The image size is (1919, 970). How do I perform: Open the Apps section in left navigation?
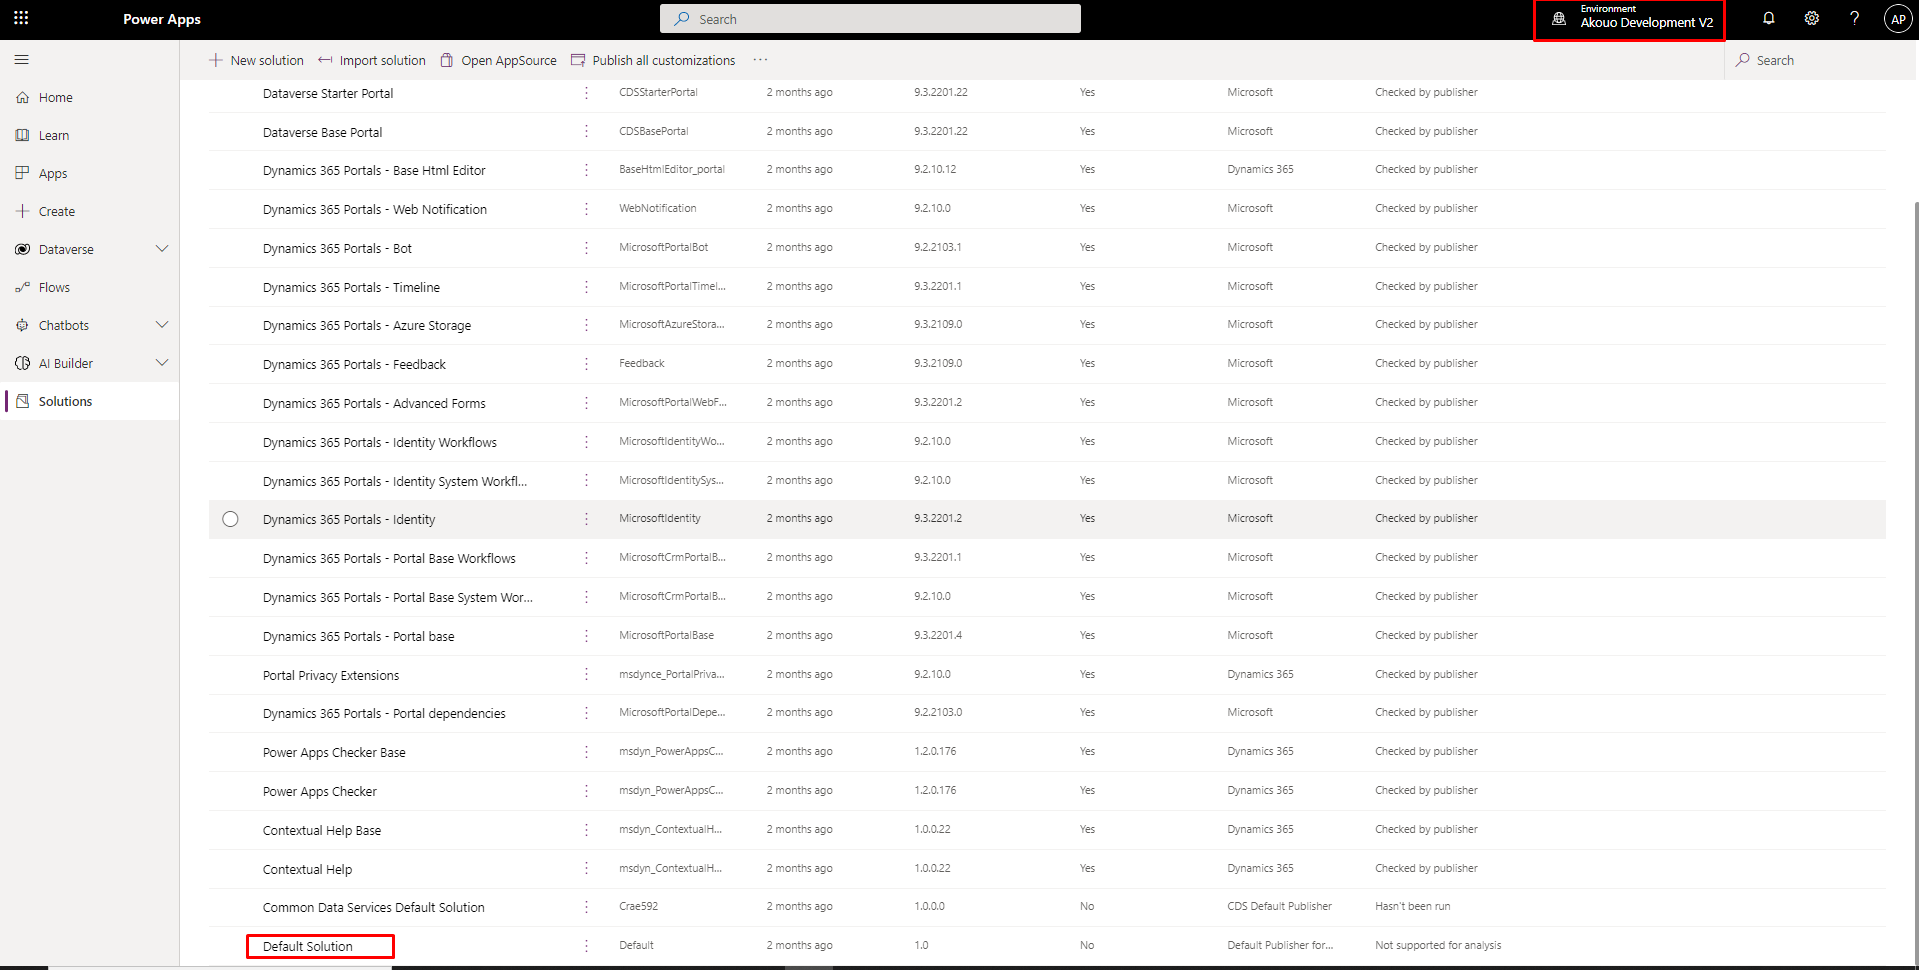(51, 173)
